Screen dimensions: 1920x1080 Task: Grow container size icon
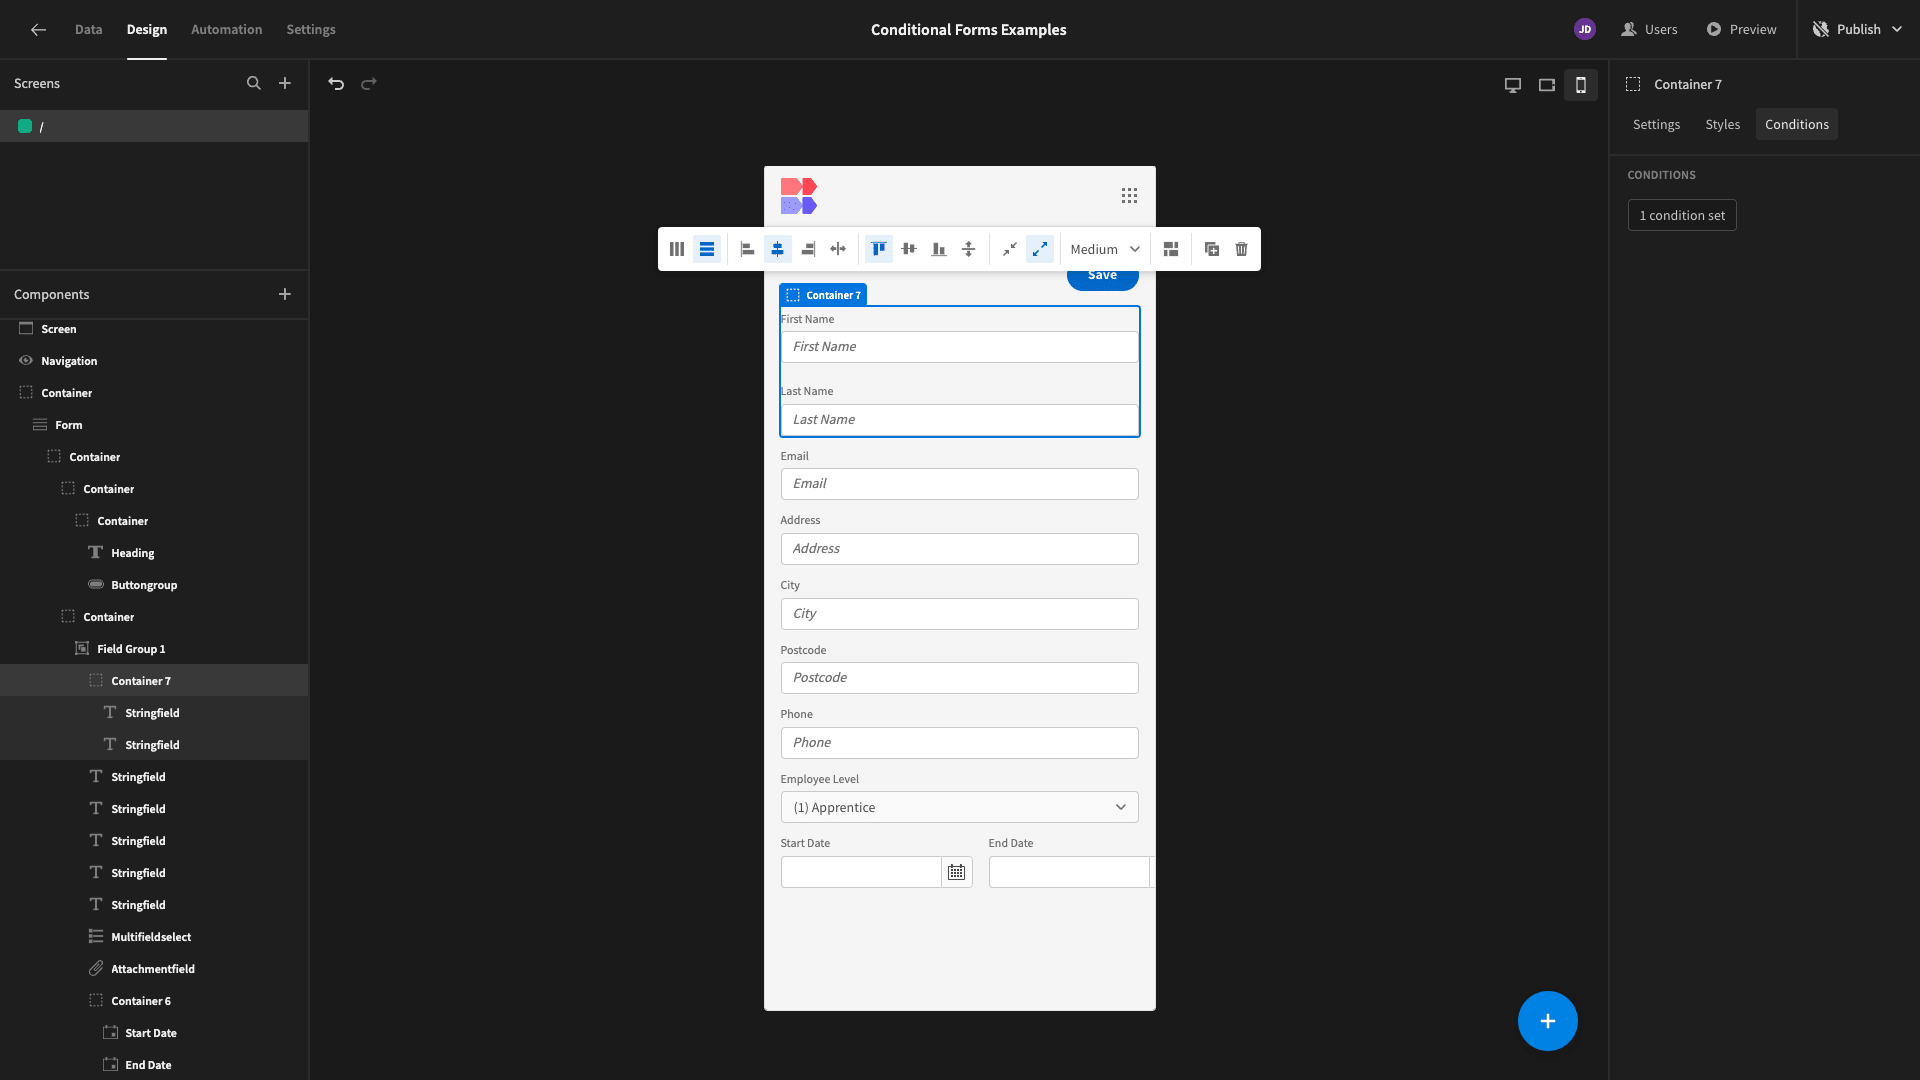1040,249
